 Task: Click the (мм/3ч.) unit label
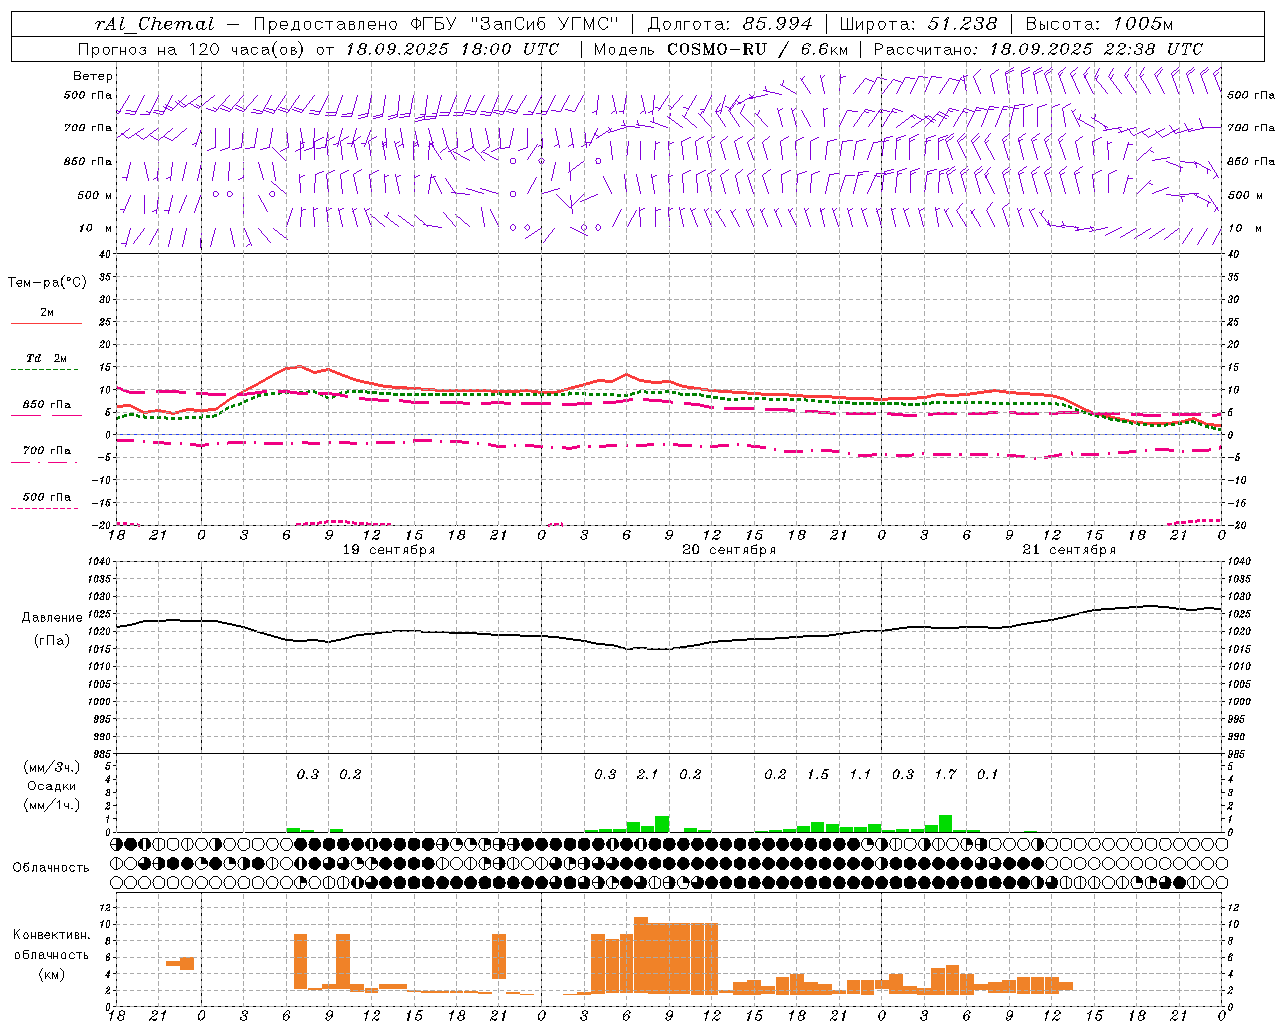[x=52, y=767]
